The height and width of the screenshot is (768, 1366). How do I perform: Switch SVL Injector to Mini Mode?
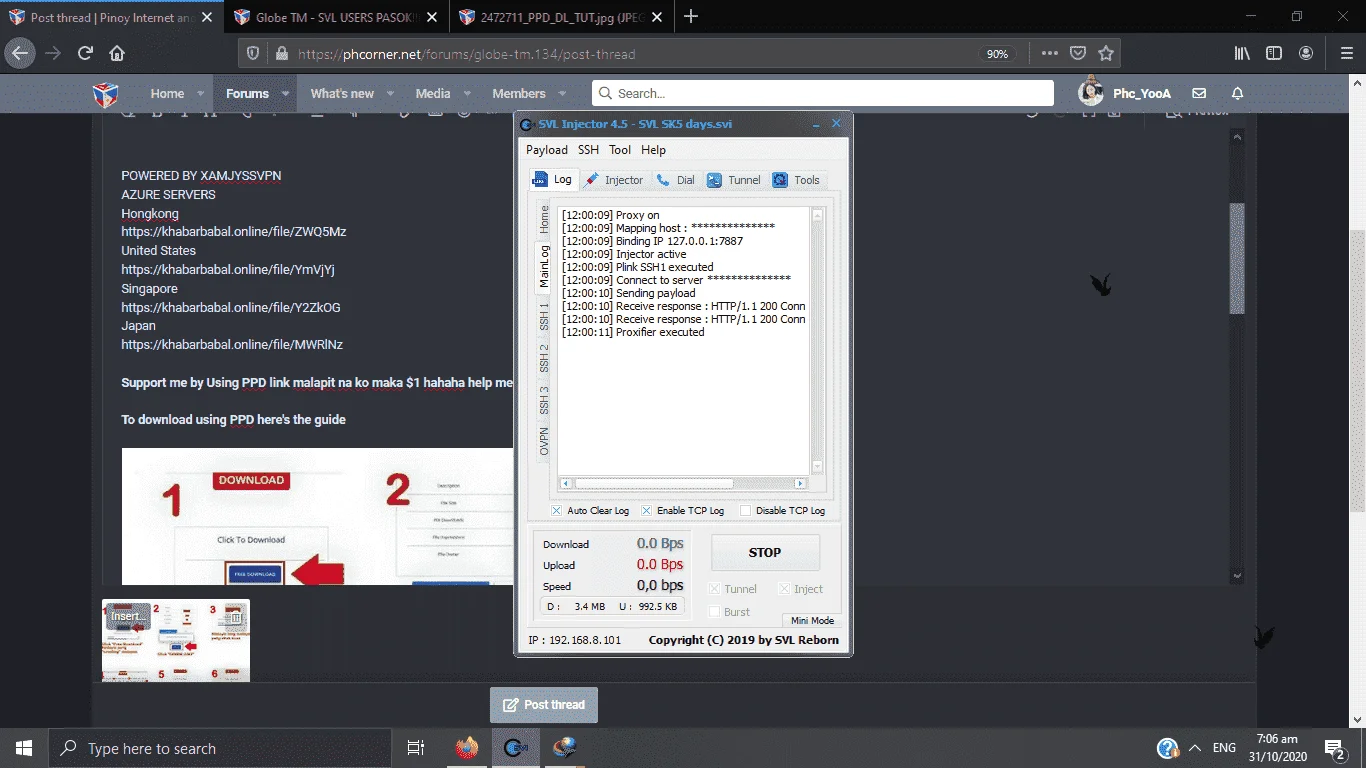pyautogui.click(x=812, y=620)
